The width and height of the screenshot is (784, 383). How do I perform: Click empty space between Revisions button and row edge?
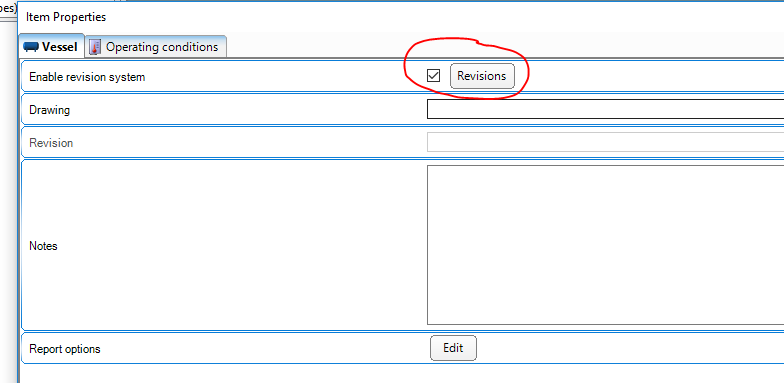point(650,76)
